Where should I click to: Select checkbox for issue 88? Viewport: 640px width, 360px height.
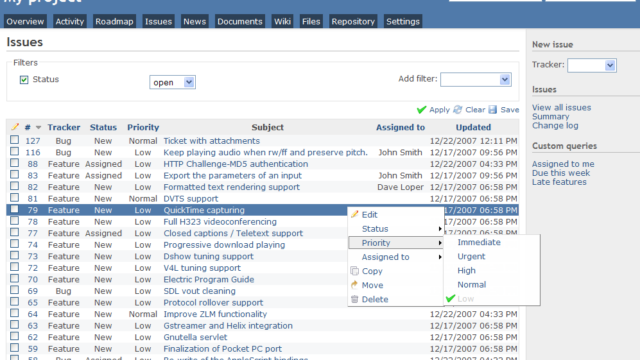(15, 162)
